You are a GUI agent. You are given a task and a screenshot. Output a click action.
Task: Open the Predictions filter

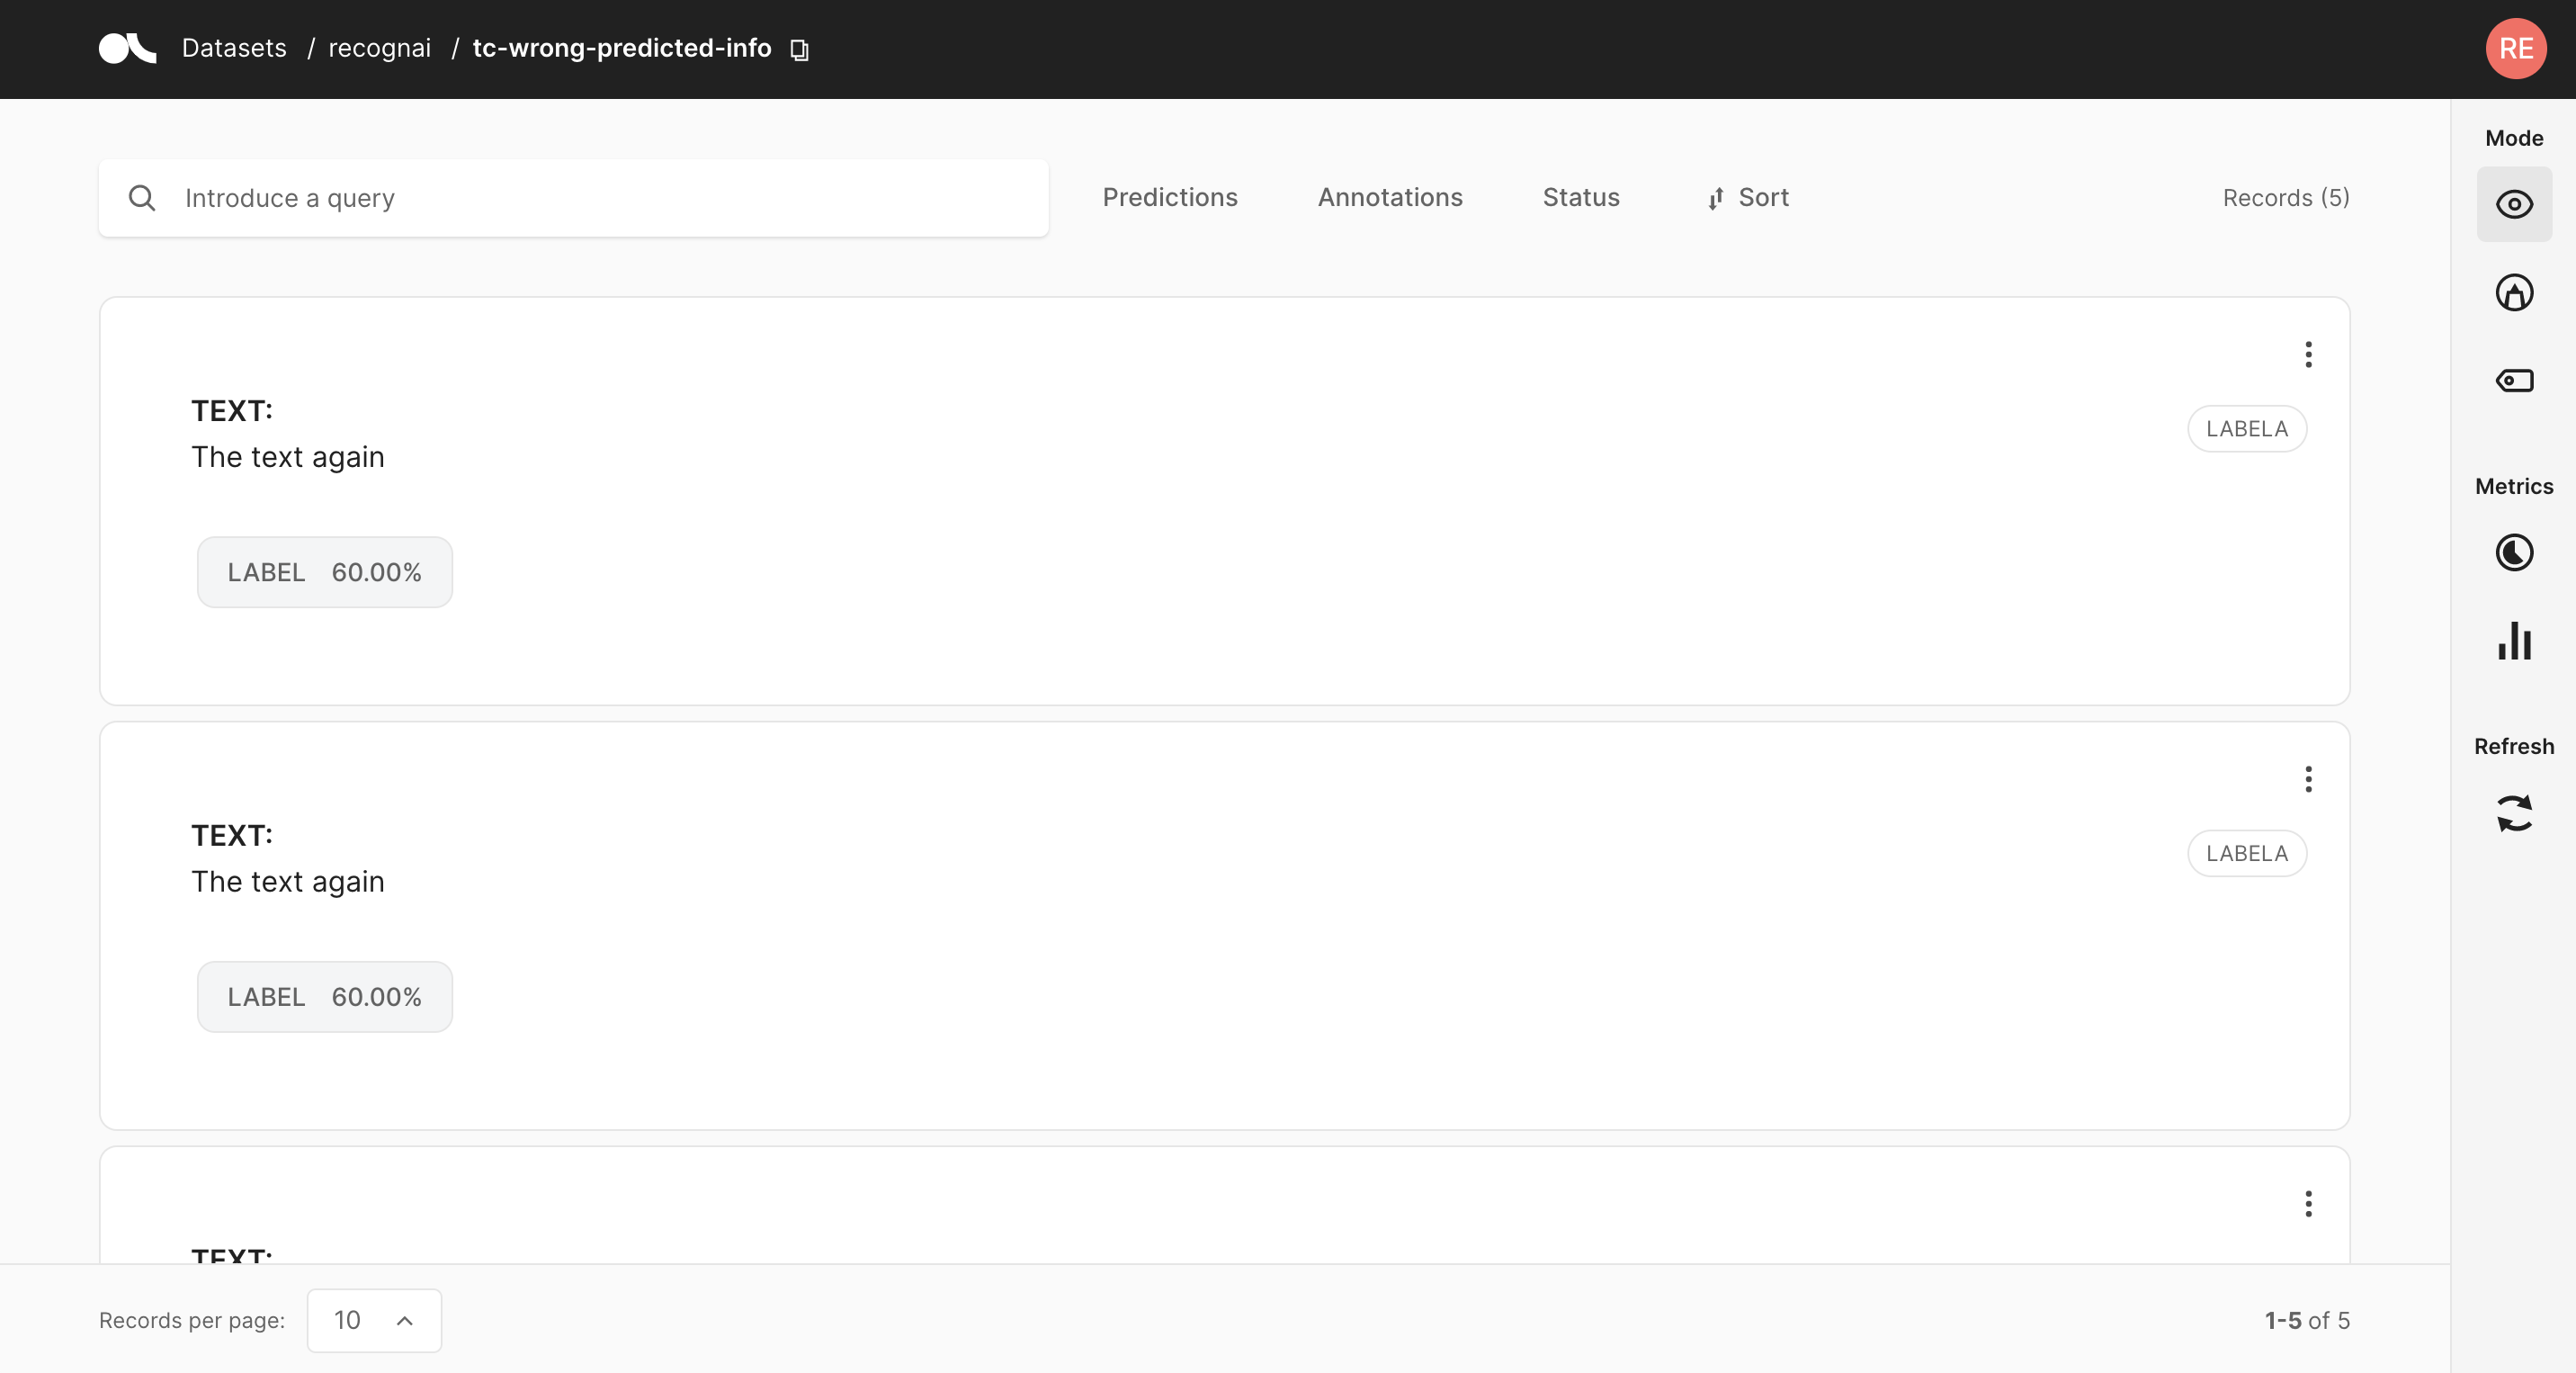pyautogui.click(x=1170, y=198)
